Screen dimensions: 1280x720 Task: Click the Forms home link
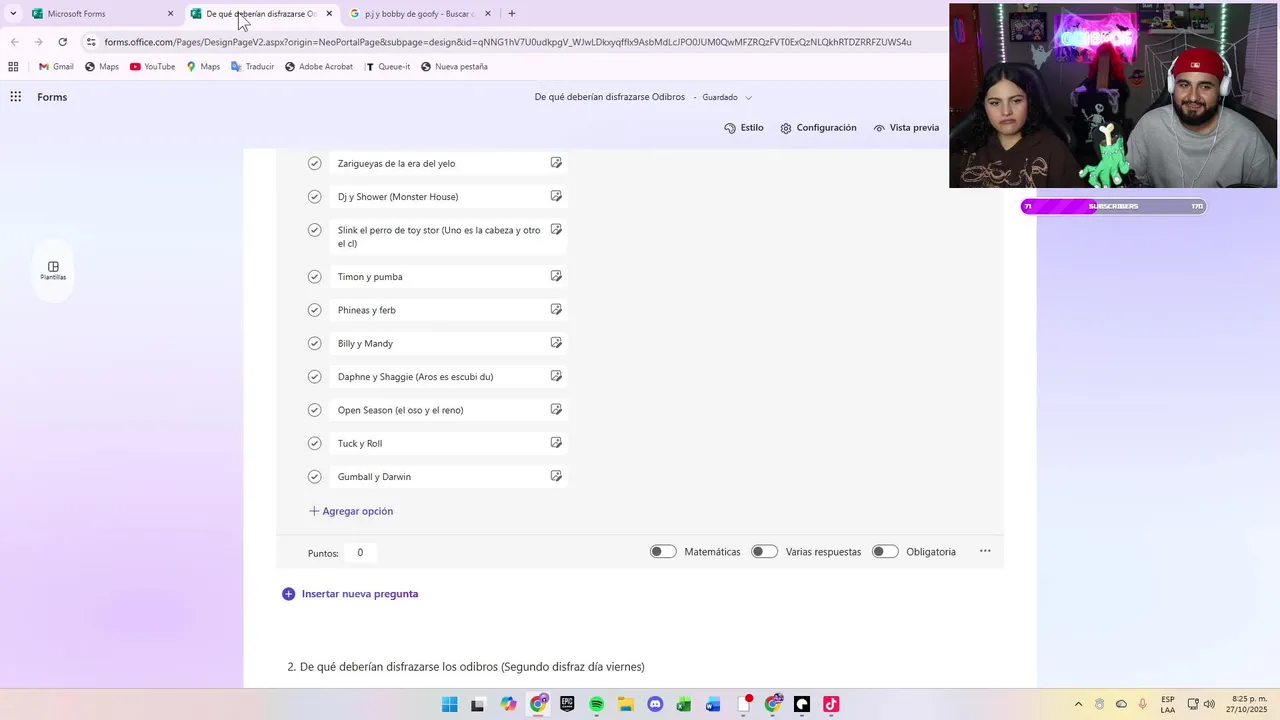52,97
